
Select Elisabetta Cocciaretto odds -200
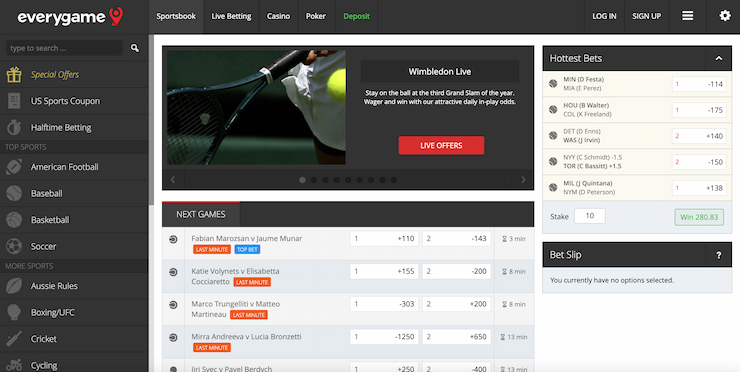pos(456,271)
